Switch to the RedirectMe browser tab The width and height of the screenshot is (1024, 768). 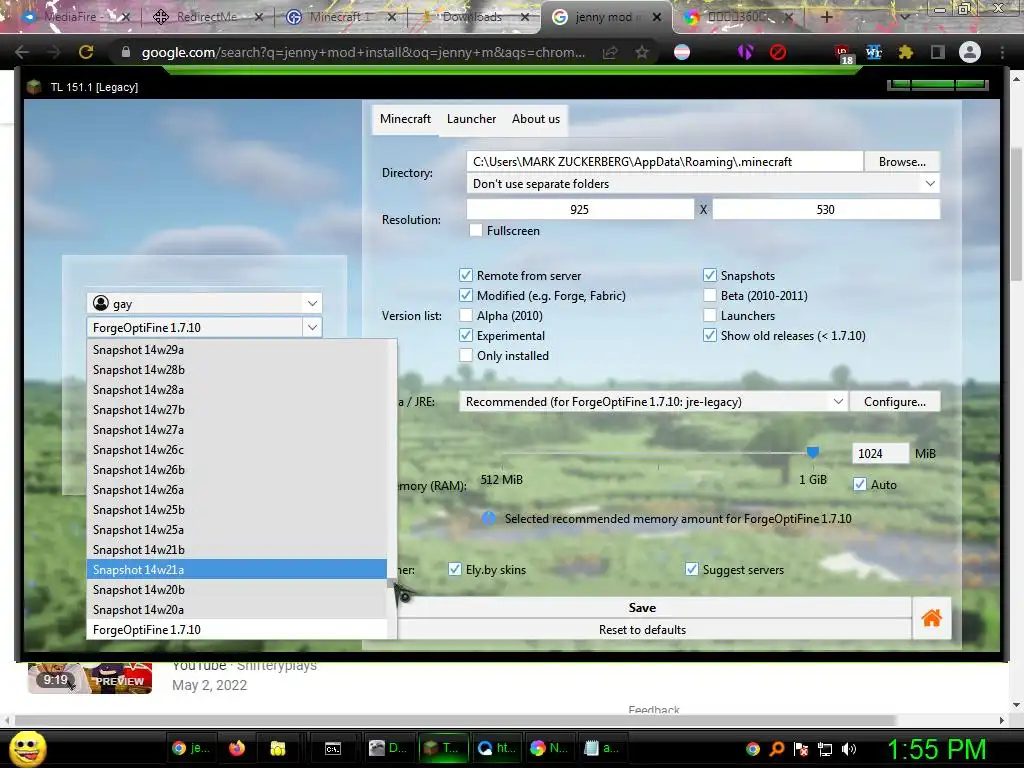(206, 17)
